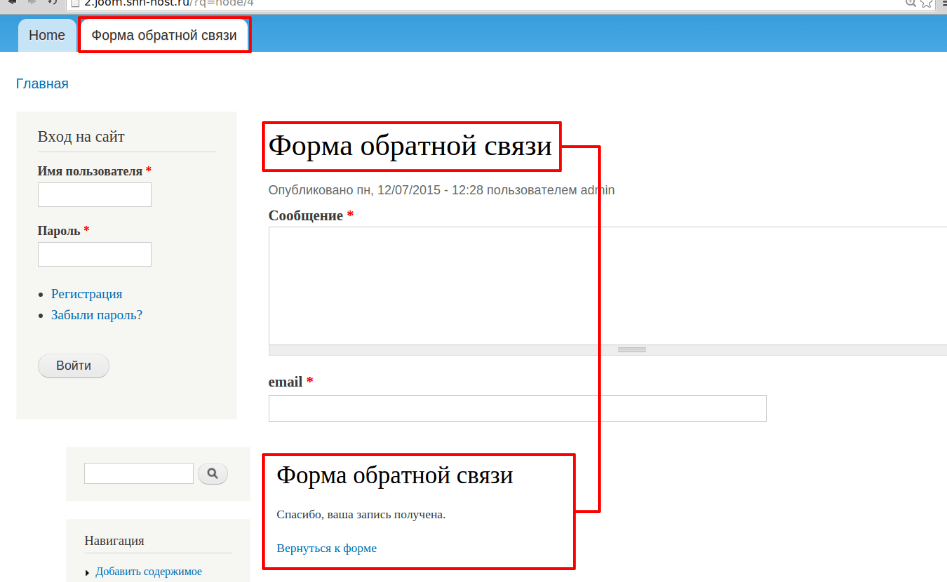Click the large Форма обратной связи heading

(x=410, y=147)
